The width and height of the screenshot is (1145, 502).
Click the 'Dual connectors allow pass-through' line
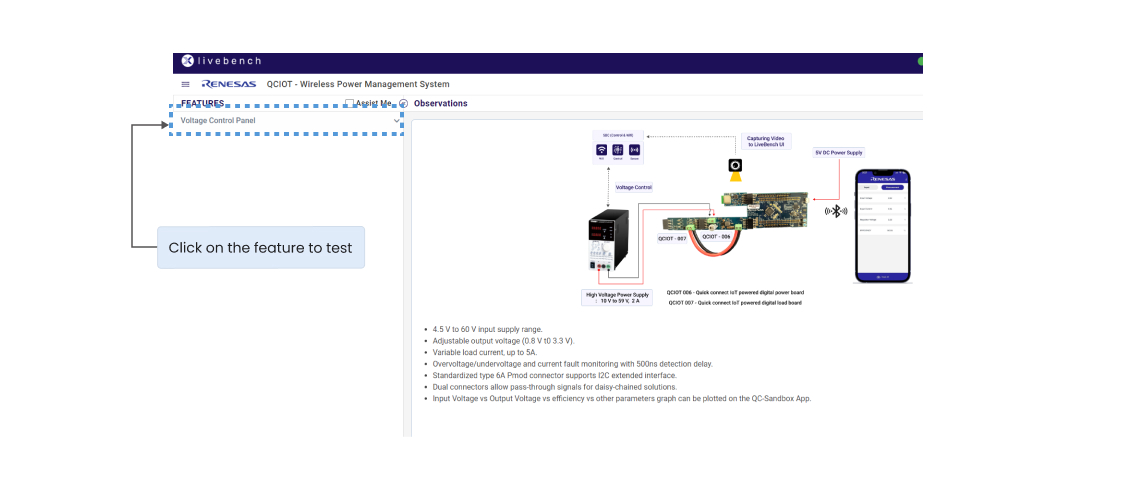(554, 387)
